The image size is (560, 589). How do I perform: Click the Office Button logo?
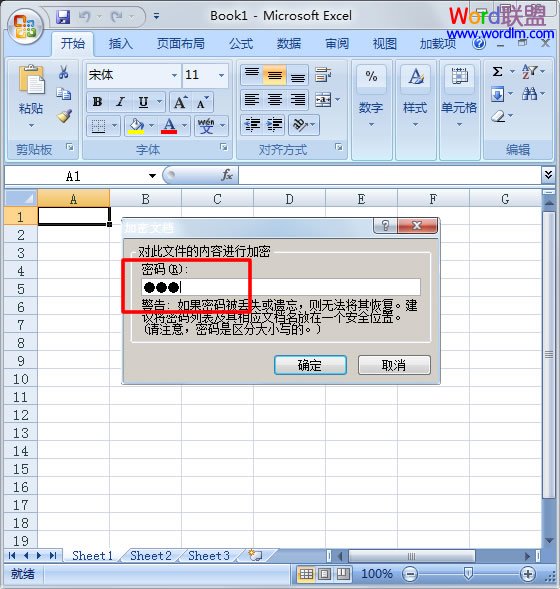(x=25, y=27)
